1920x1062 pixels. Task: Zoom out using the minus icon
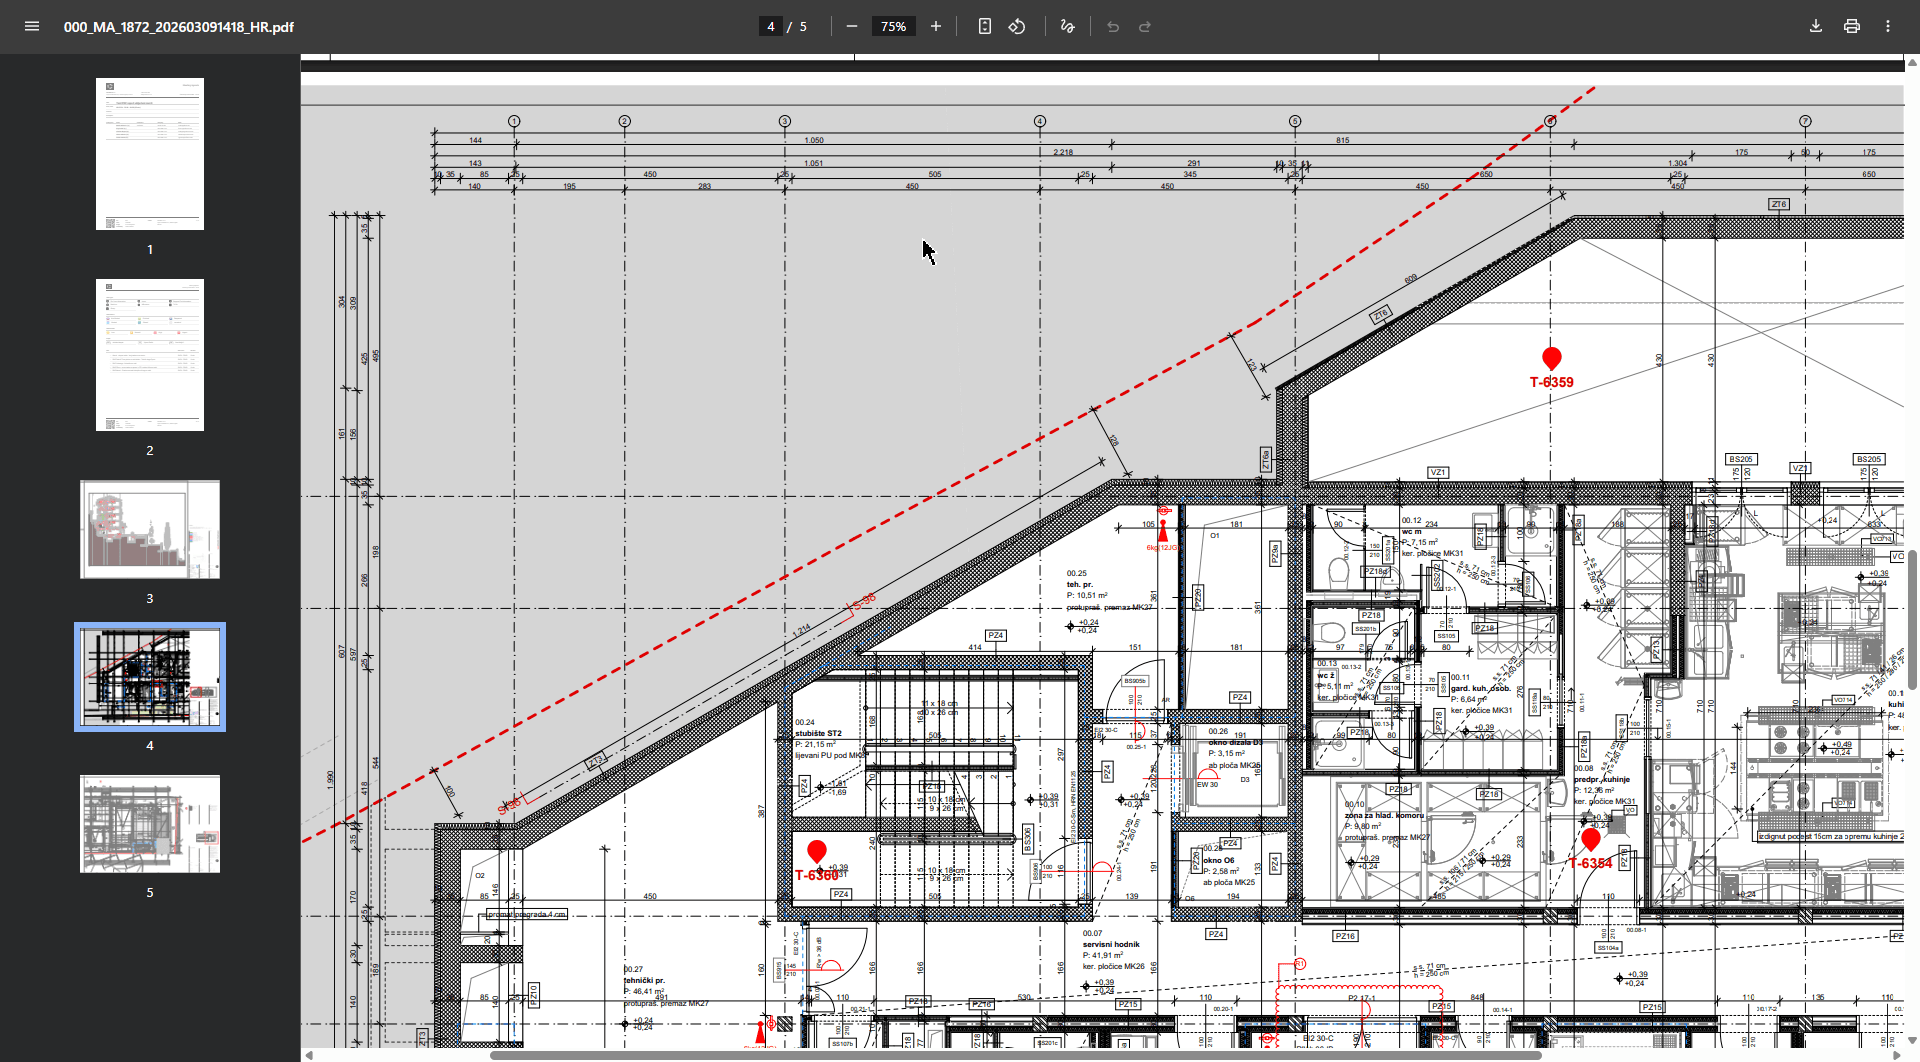(x=852, y=26)
